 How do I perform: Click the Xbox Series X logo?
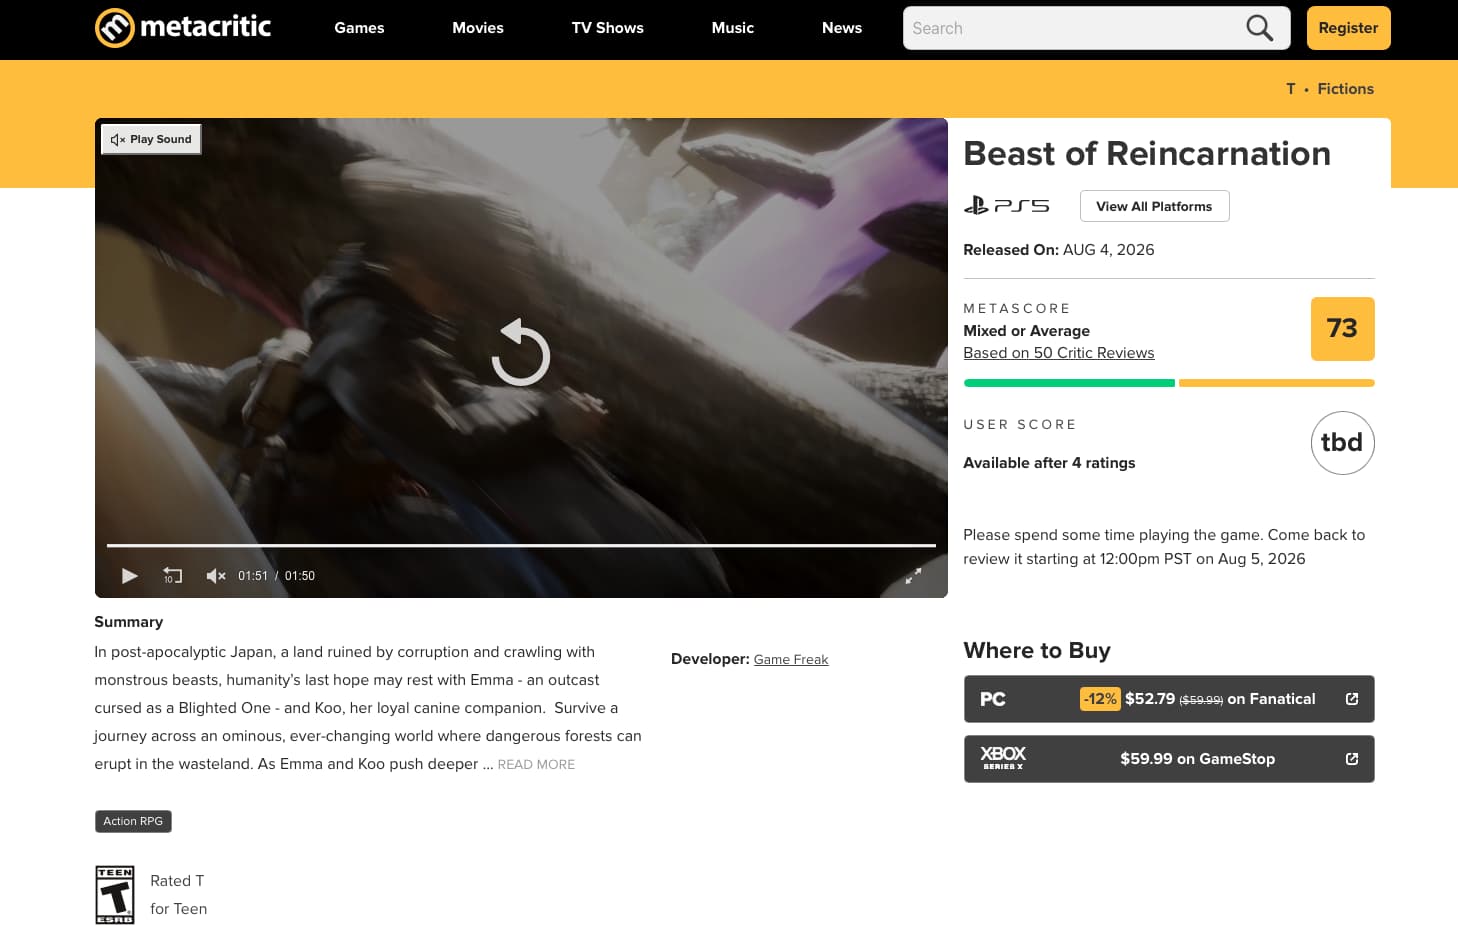point(1003,758)
